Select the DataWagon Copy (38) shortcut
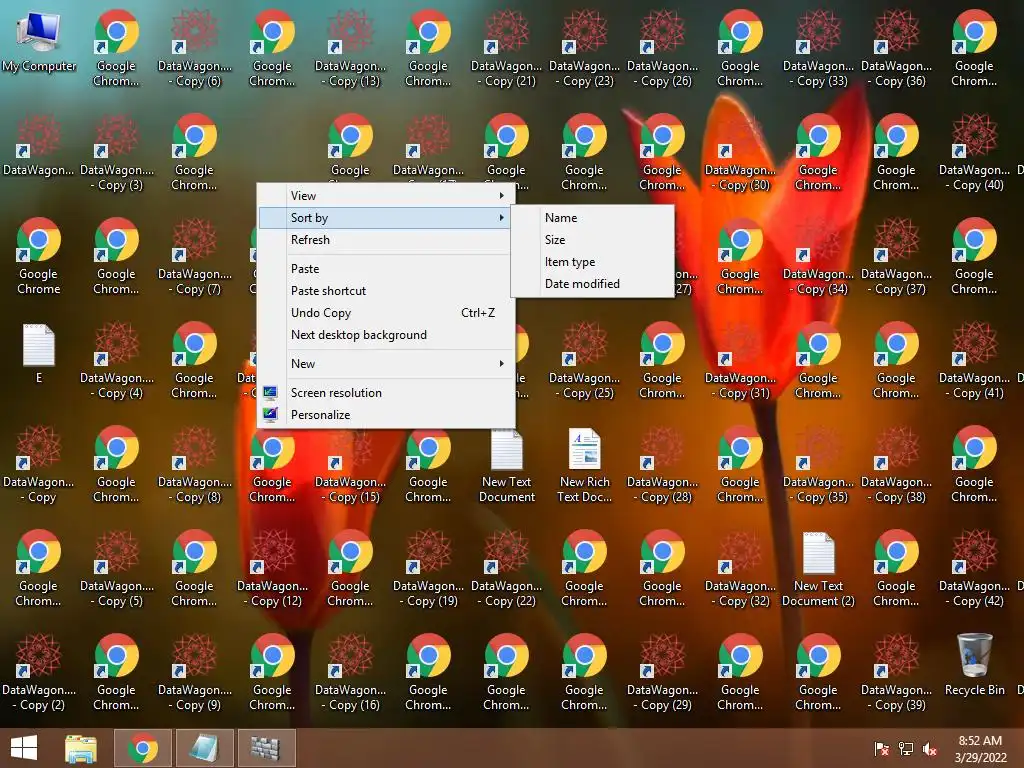1024x768 pixels. click(x=897, y=465)
